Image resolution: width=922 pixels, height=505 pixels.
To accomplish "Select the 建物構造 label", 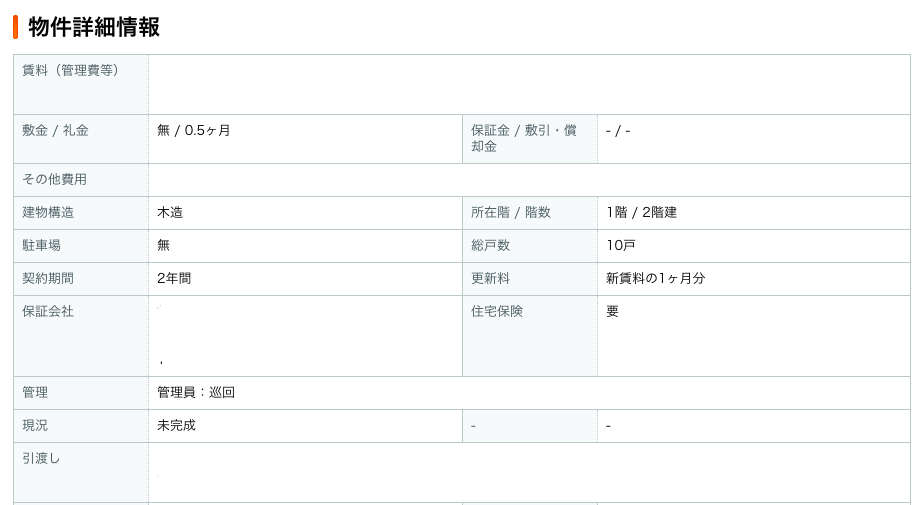I will coord(48,212).
